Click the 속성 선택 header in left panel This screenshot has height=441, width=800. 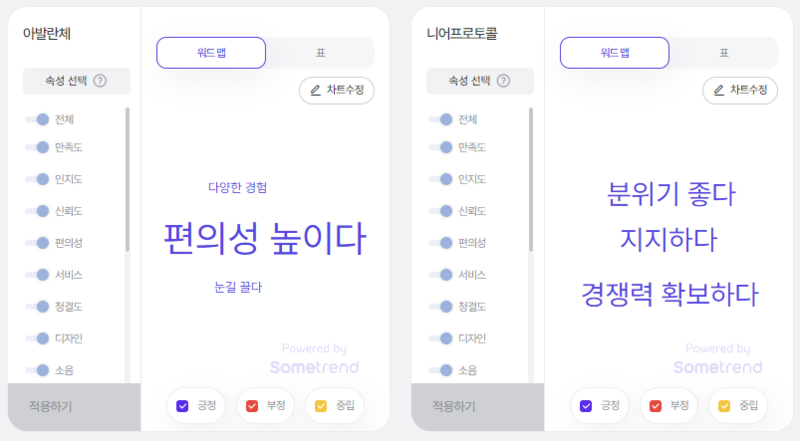click(x=70, y=82)
